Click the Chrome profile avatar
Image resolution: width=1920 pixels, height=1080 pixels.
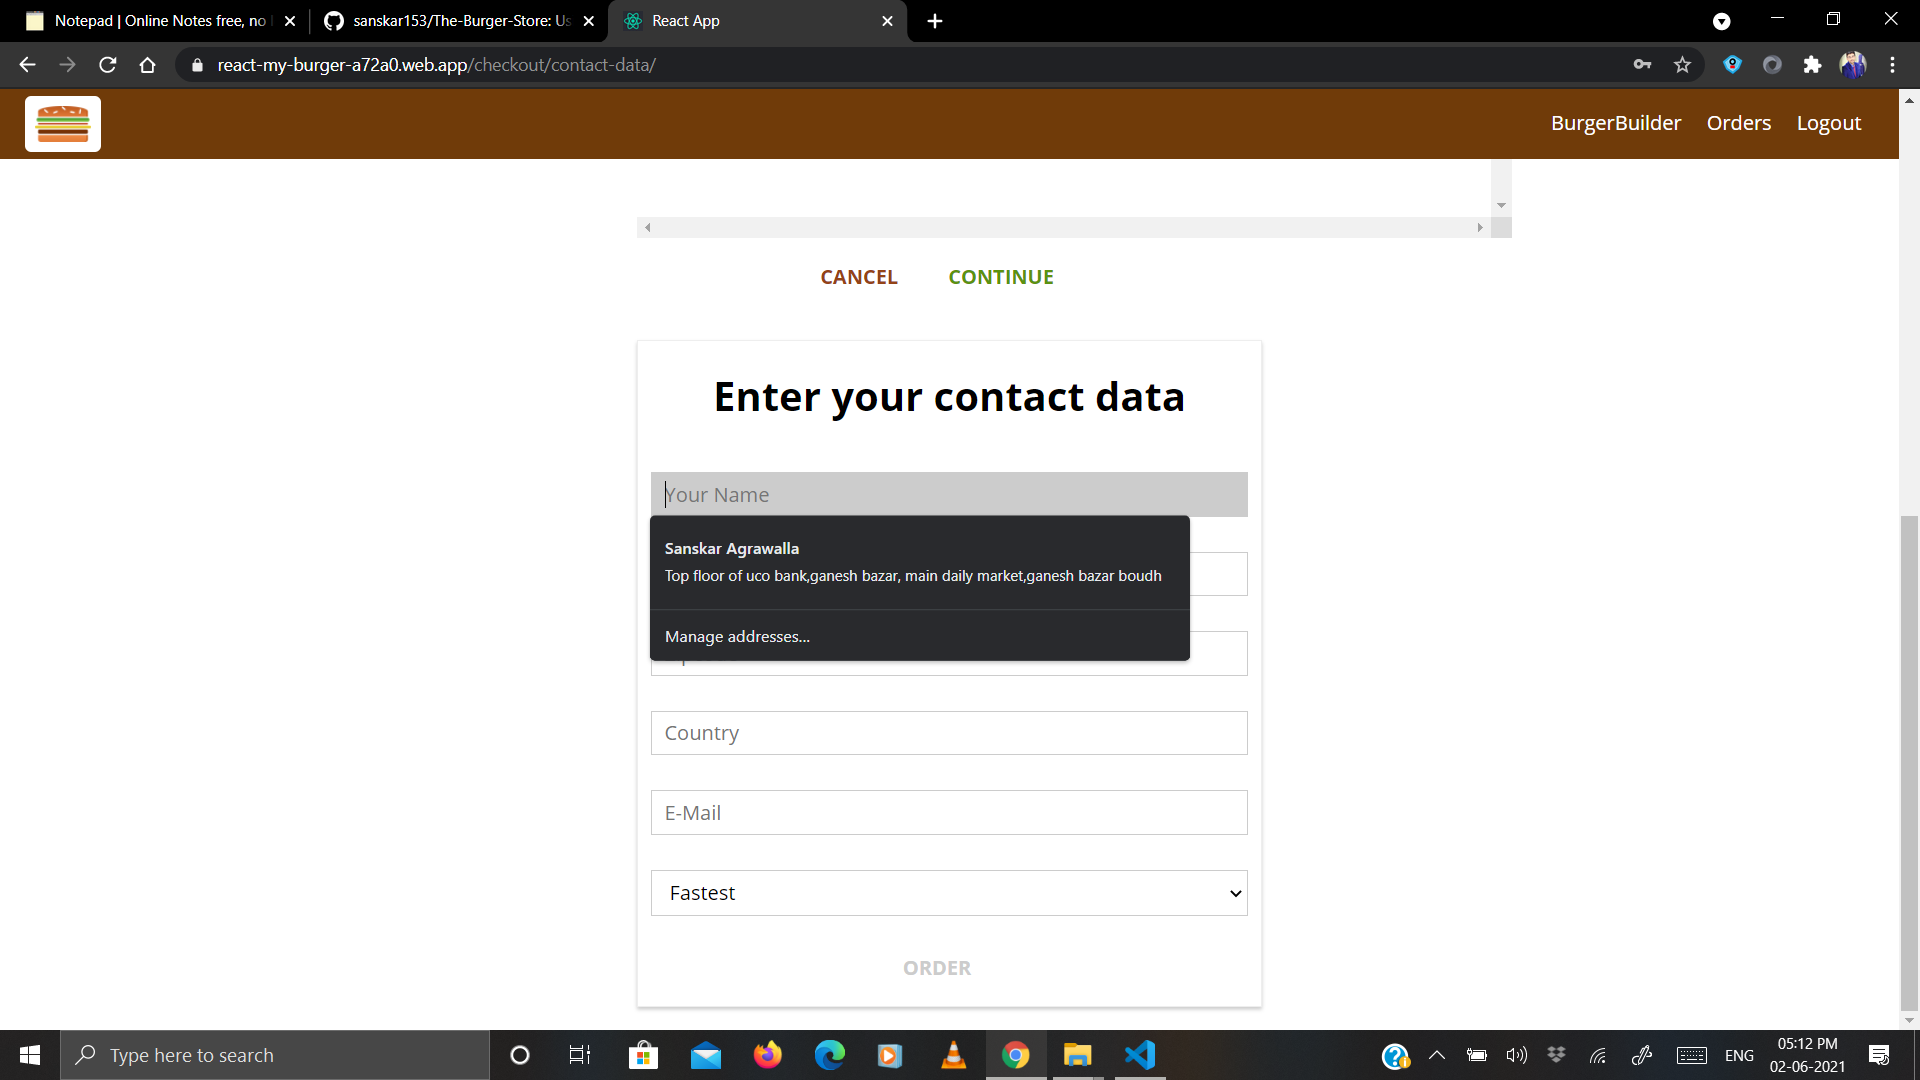tap(1853, 64)
